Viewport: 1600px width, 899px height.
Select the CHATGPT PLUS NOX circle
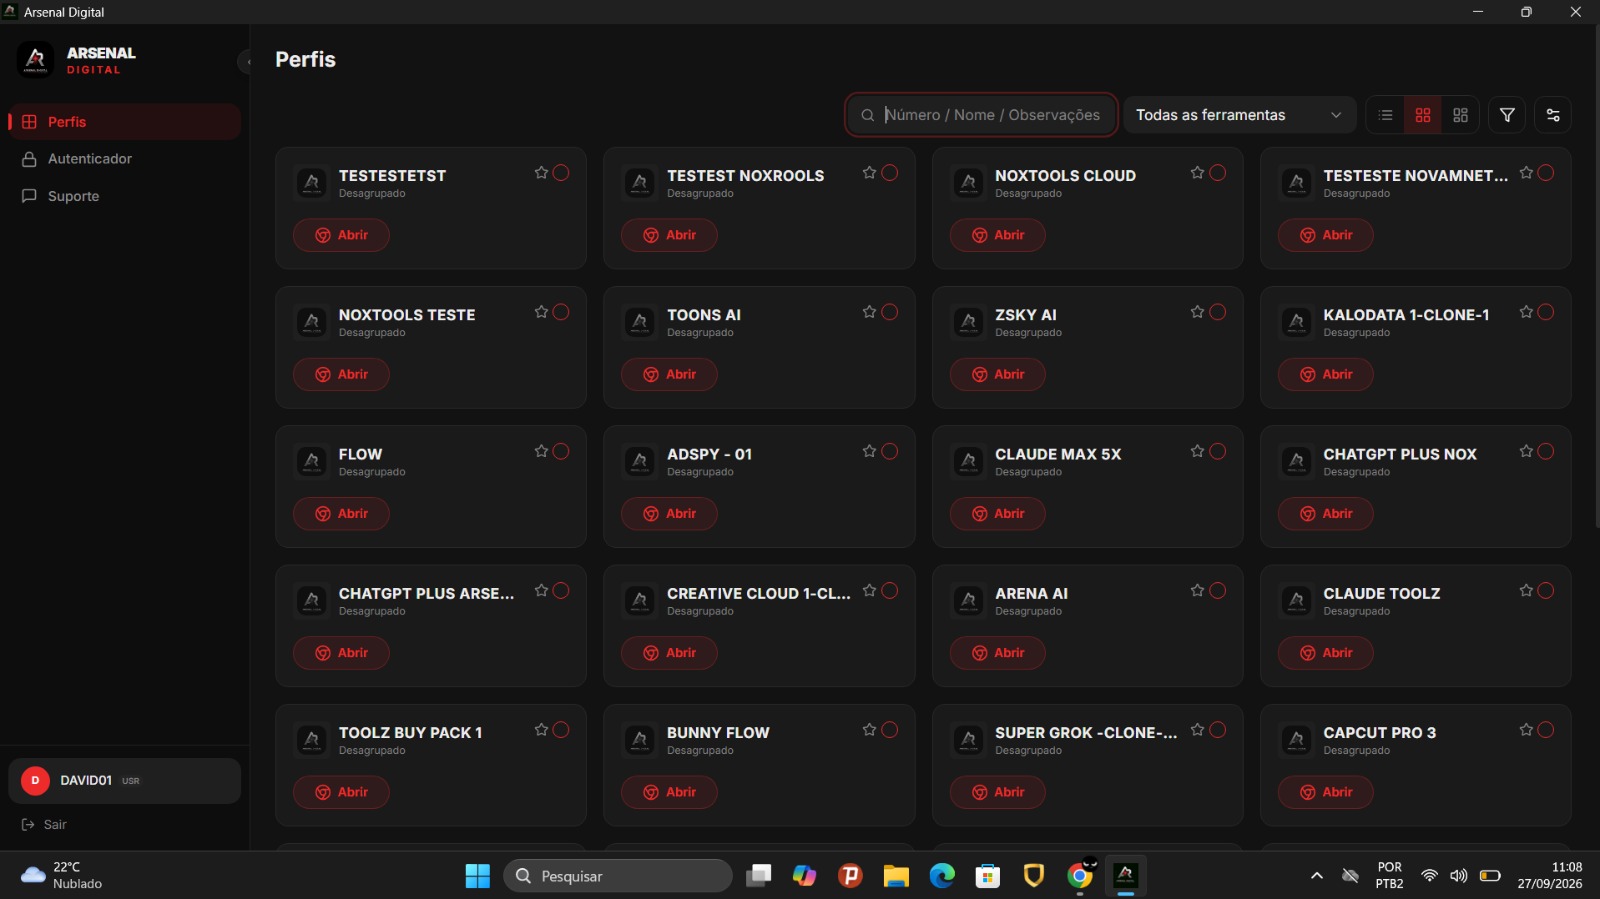click(x=1546, y=451)
